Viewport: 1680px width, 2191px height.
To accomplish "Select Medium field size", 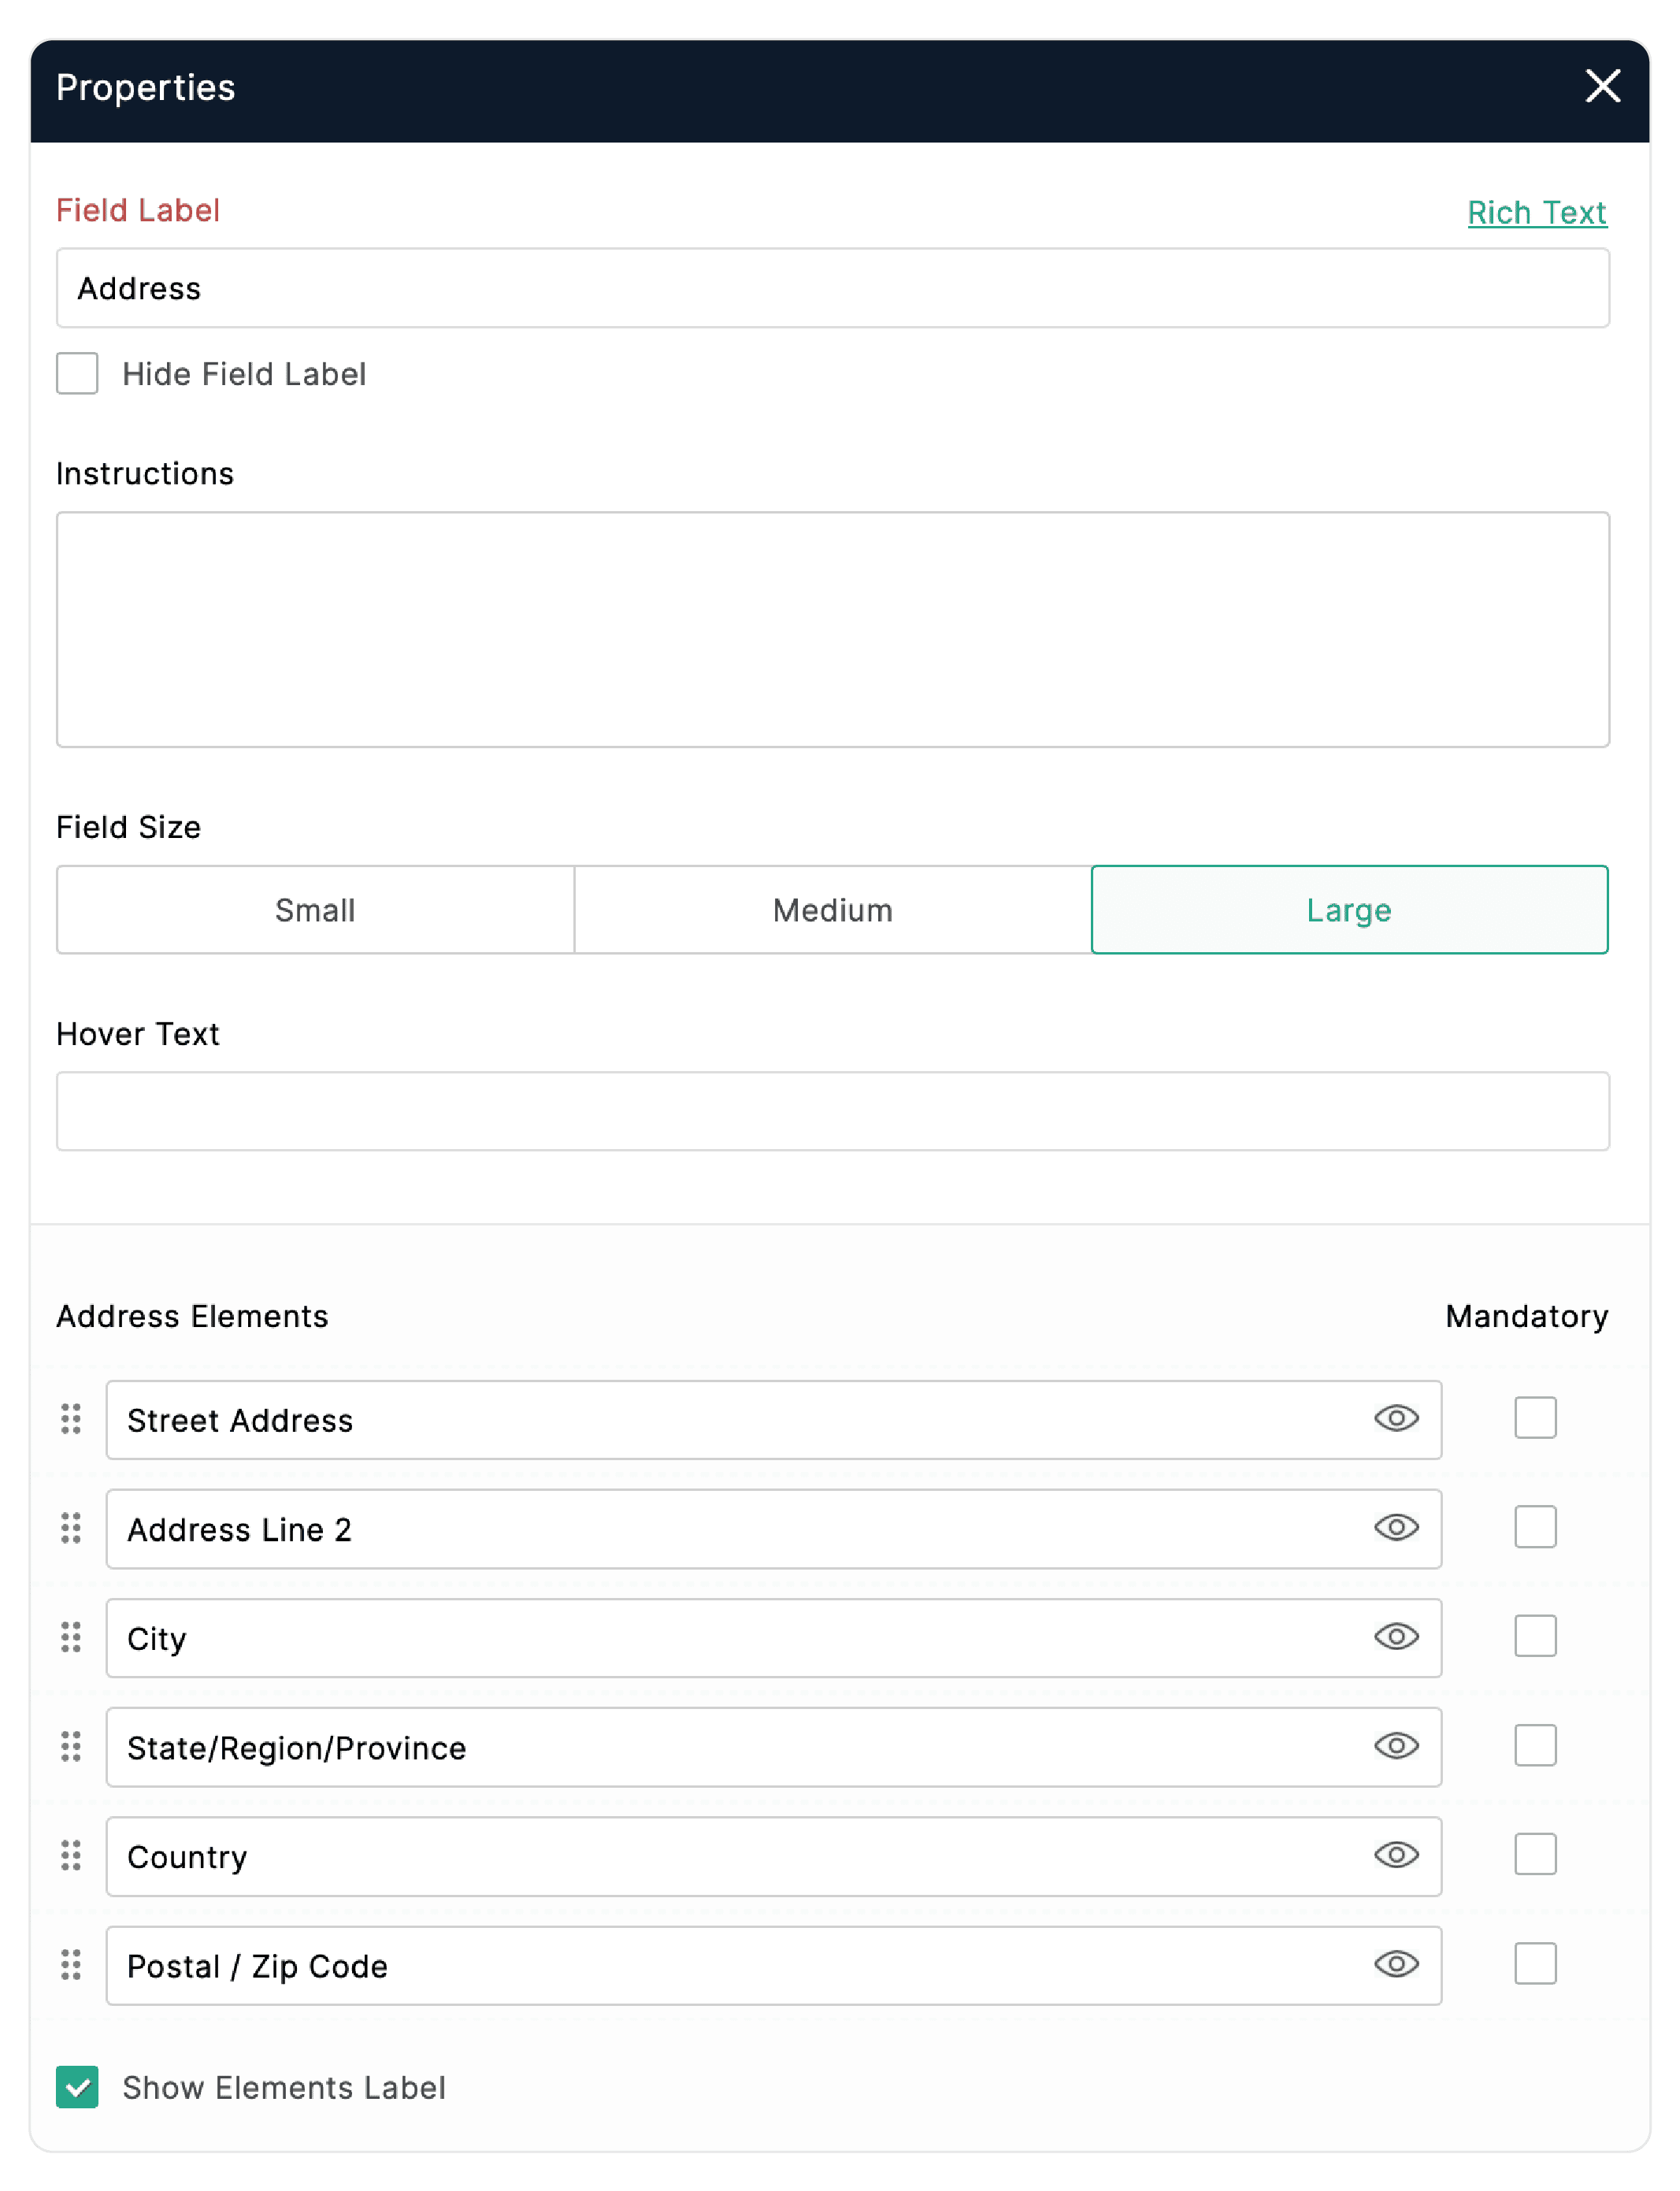I will 832,910.
